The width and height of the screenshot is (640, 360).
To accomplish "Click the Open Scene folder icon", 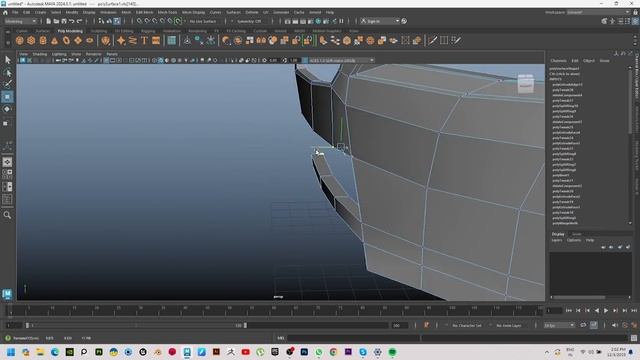I will (x=56, y=21).
